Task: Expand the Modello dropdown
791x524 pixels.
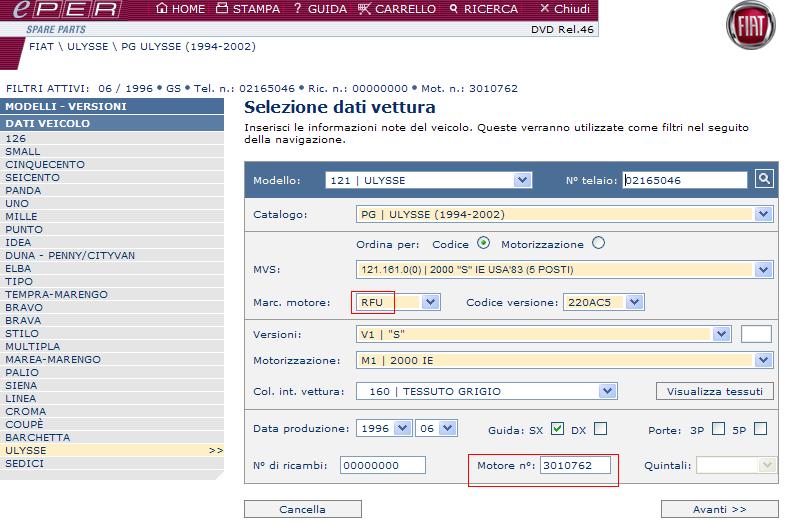Action: (522, 181)
